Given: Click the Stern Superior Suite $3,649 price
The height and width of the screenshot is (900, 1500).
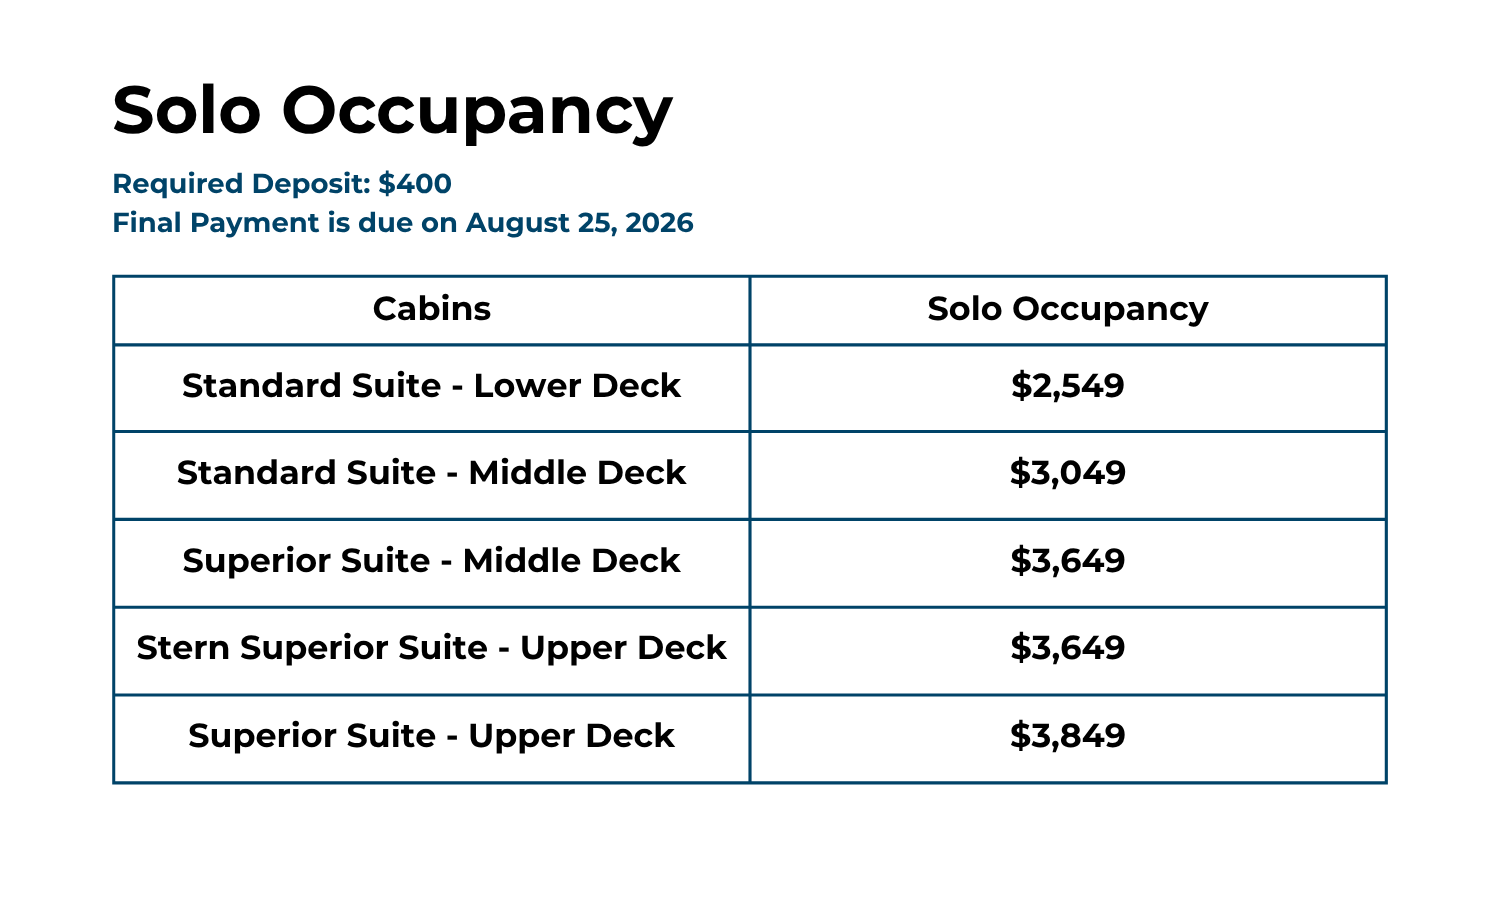Looking at the screenshot, I should 1068,649.
